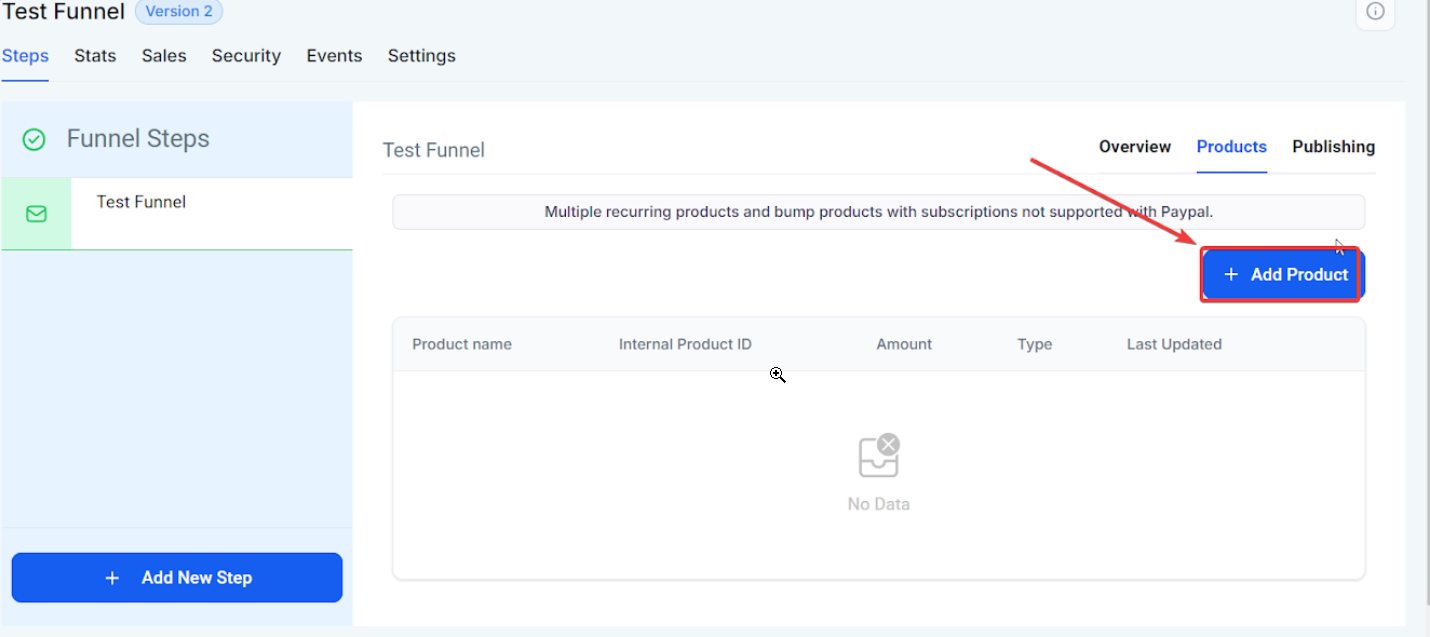Open the Publishing sub-tab

1333,147
